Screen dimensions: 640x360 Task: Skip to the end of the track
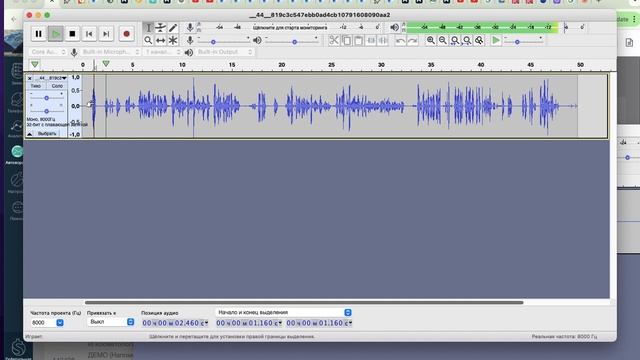pos(106,34)
